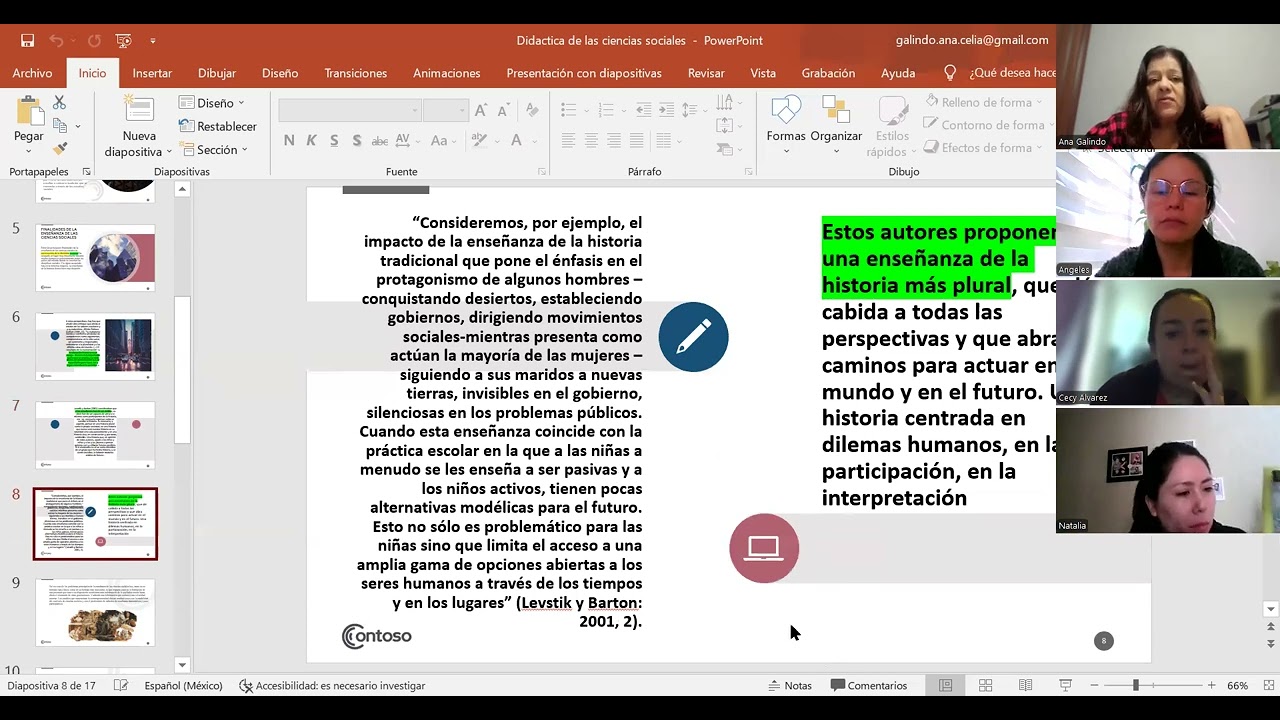Switch to Dibujar tab
This screenshot has height=720, width=1280.
[x=217, y=73]
